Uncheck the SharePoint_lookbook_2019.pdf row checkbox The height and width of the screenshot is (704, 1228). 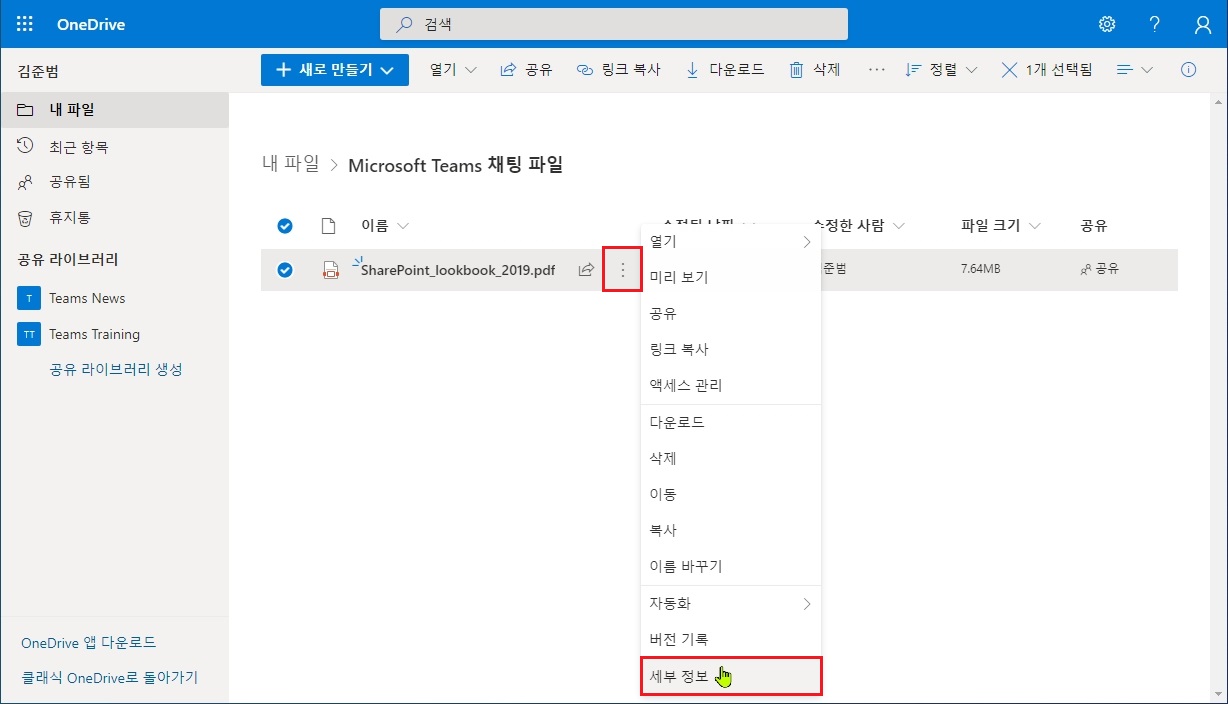tap(285, 270)
